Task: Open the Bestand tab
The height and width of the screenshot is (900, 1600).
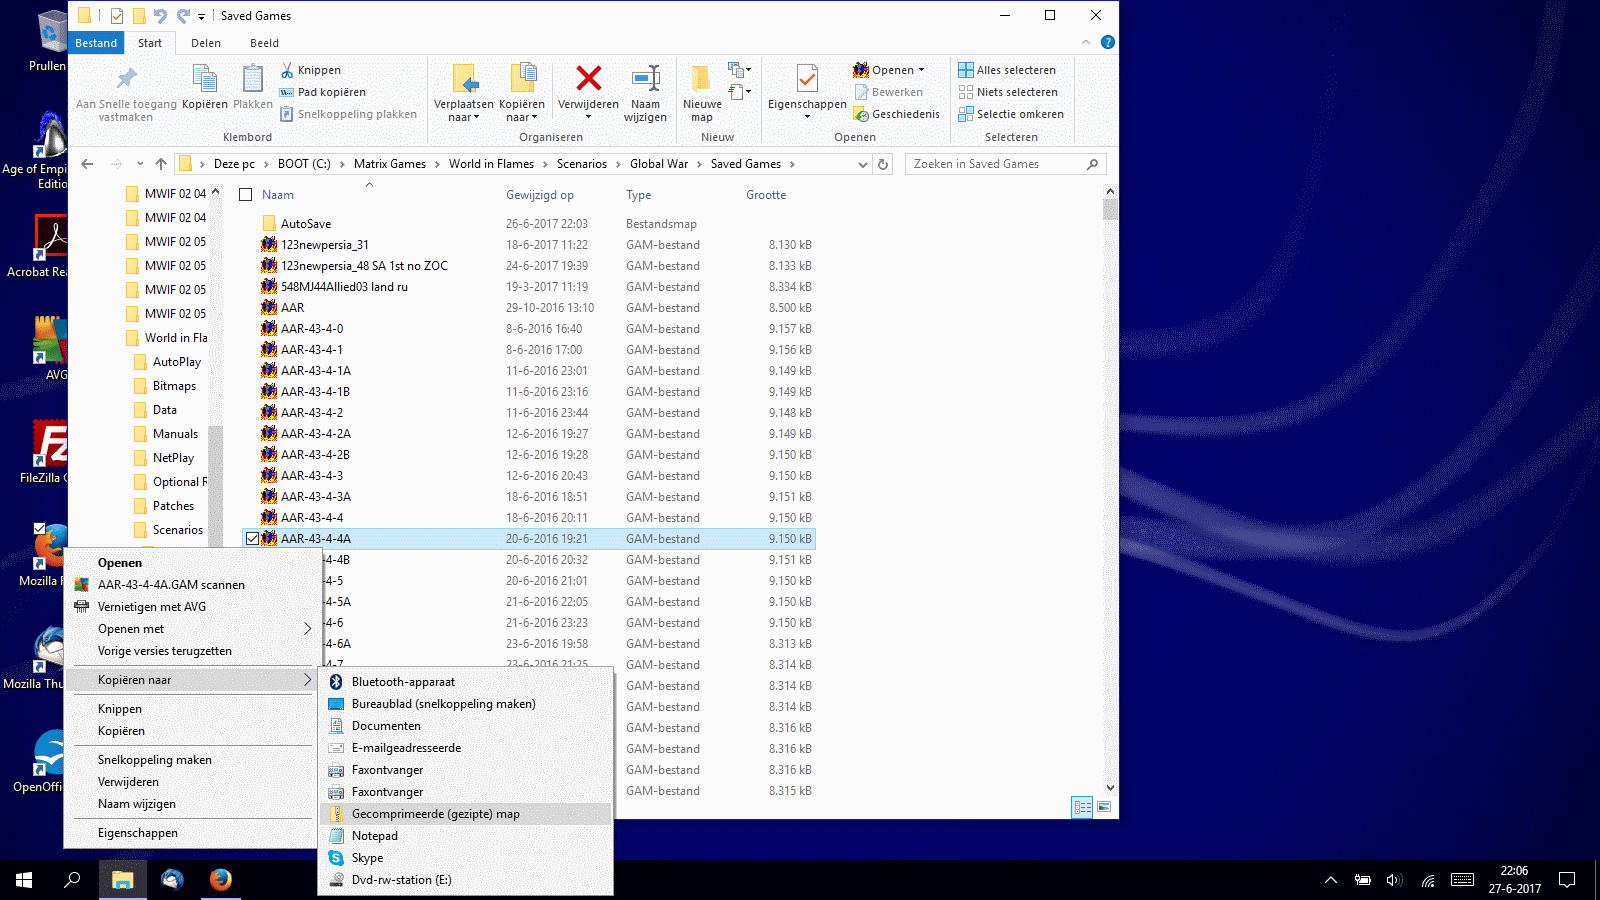Action: coord(96,43)
